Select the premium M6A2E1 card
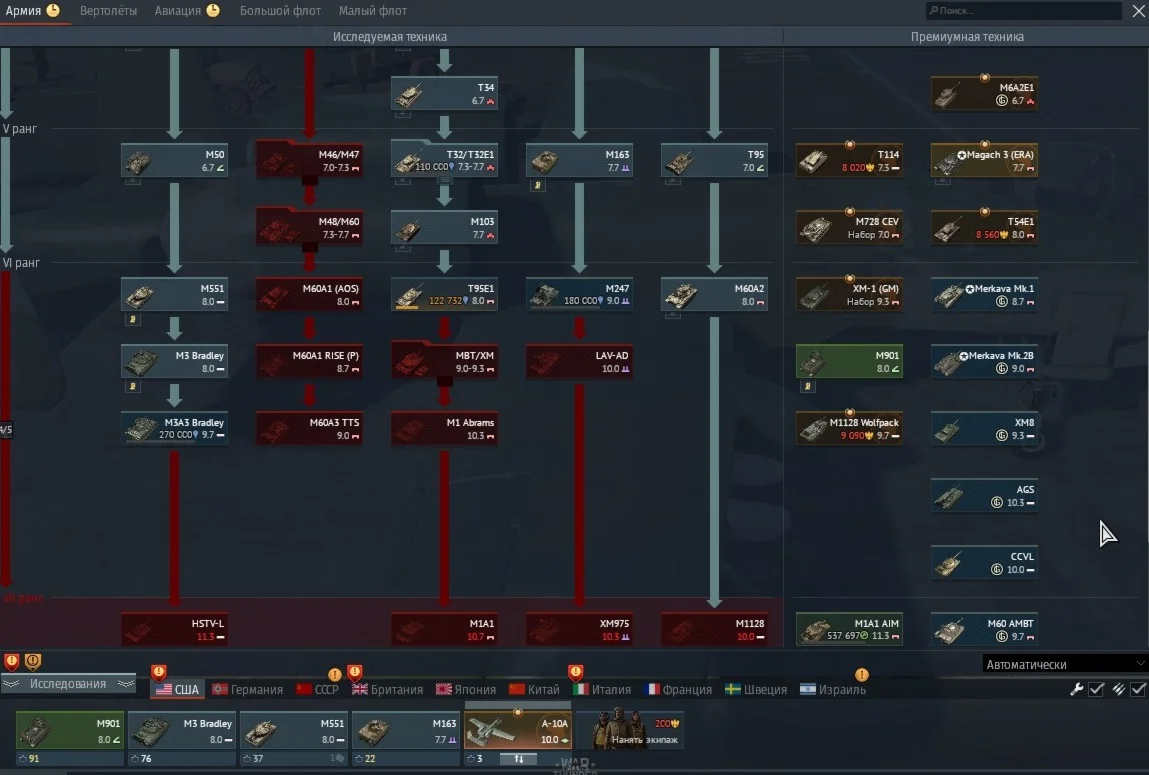The height and width of the screenshot is (775, 1149). point(984,94)
